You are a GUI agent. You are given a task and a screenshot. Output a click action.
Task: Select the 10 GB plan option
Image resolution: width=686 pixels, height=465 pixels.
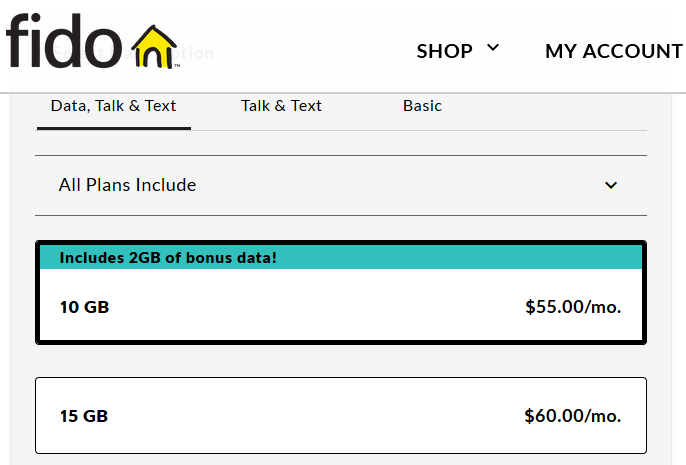pyautogui.click(x=340, y=307)
